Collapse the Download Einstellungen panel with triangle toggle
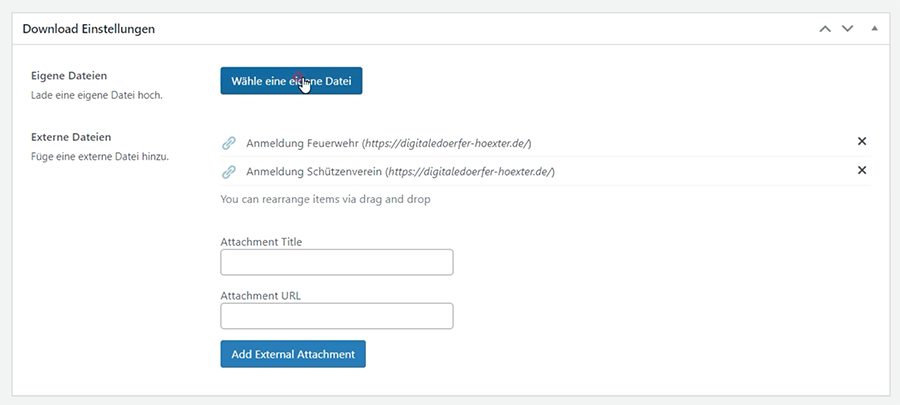The width and height of the screenshot is (900, 405). (x=874, y=29)
